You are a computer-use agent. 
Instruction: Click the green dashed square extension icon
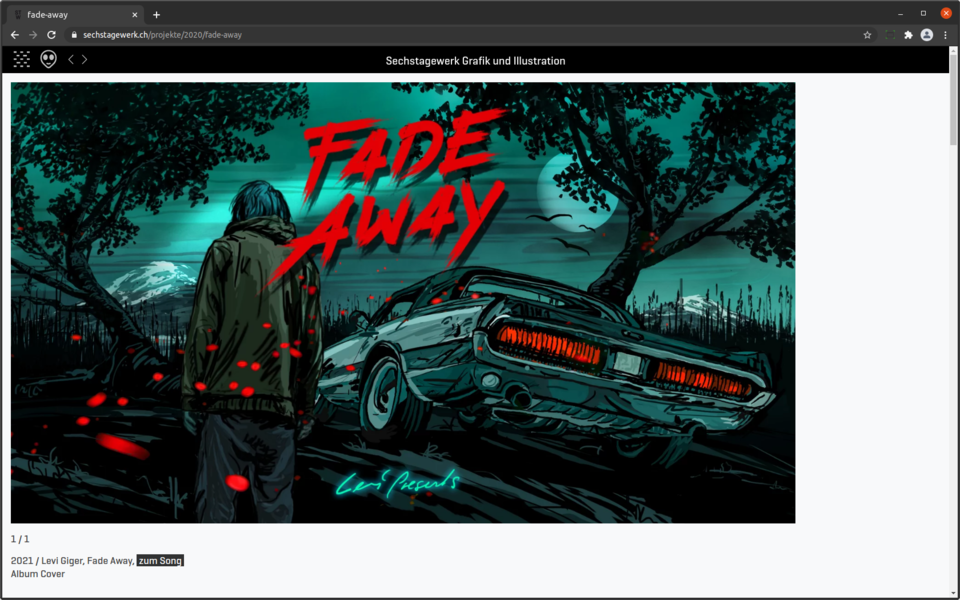890,35
